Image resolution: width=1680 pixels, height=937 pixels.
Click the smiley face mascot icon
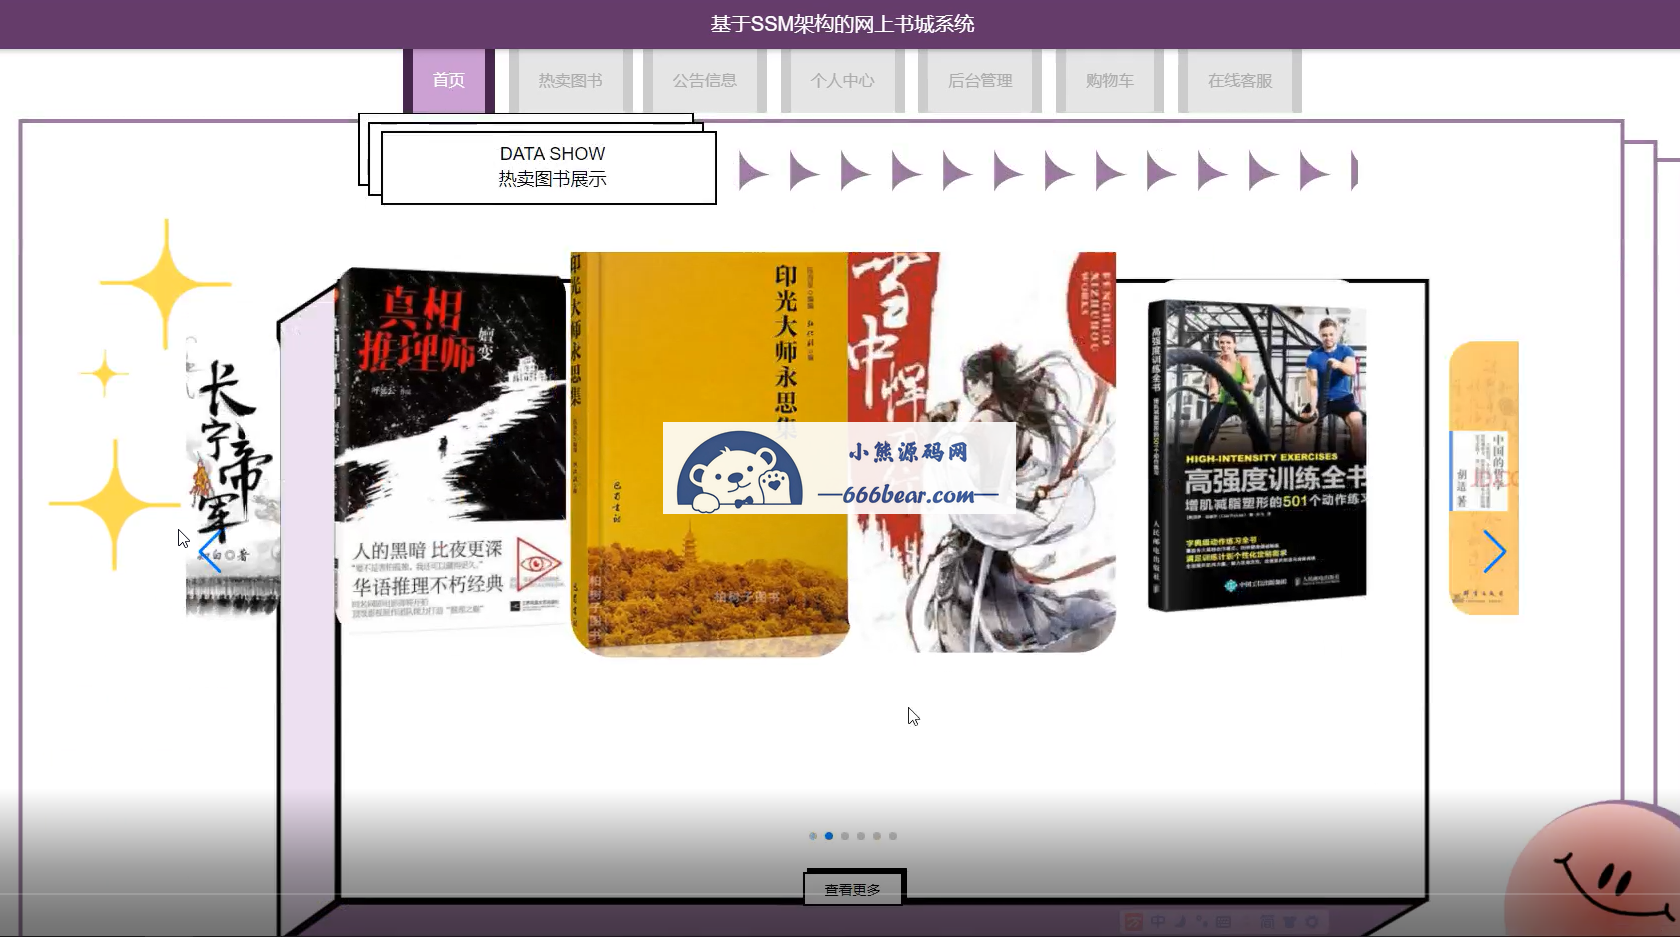coord(1595,870)
